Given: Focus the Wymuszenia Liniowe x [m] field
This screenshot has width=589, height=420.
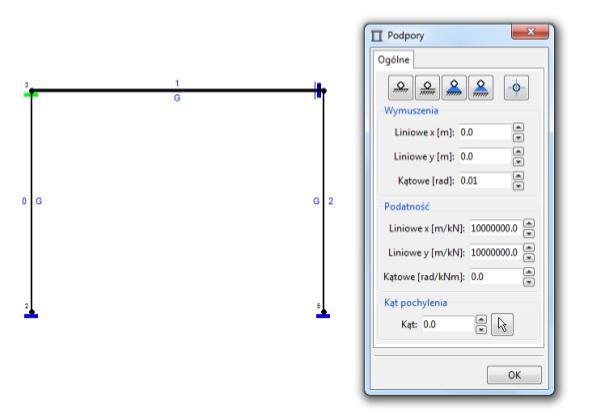Looking at the screenshot, I should coord(485,132).
